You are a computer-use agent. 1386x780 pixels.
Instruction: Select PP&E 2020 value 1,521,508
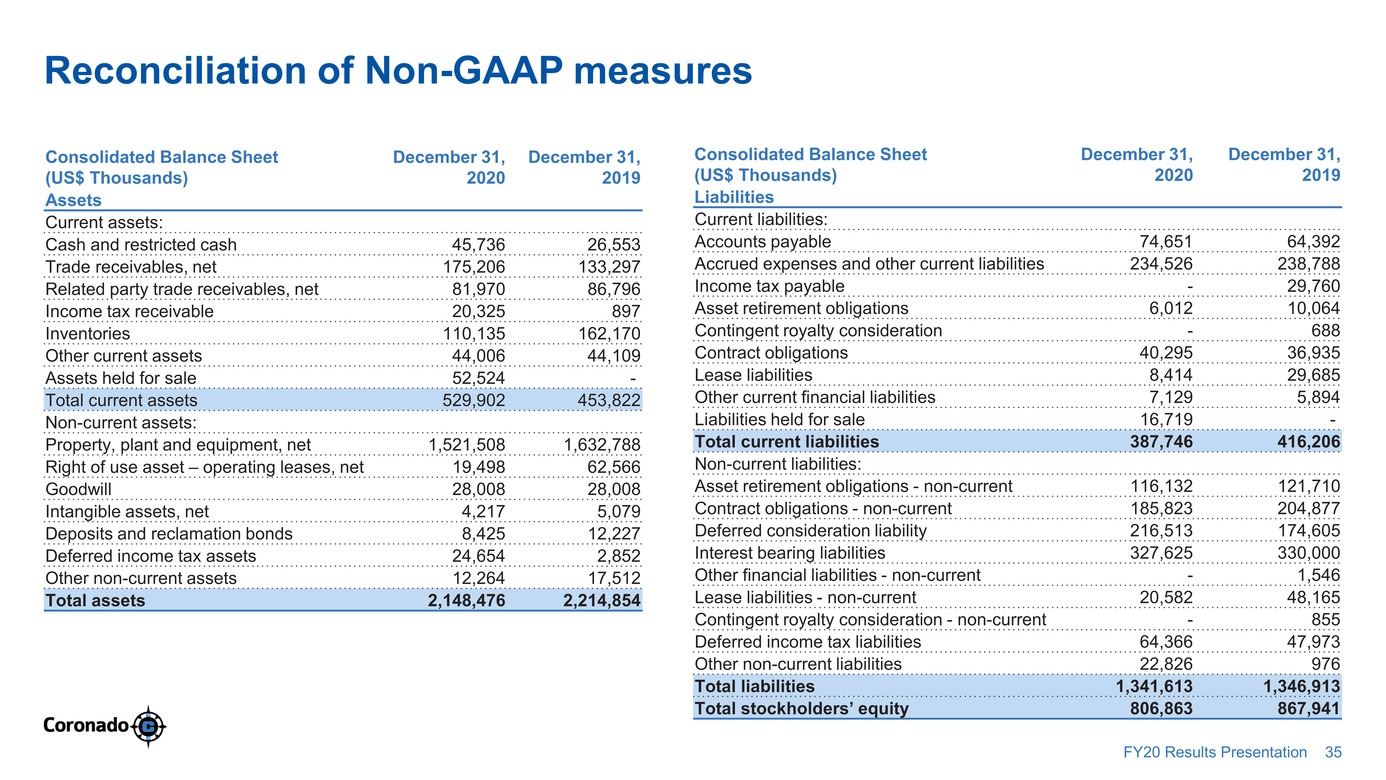coord(467,445)
